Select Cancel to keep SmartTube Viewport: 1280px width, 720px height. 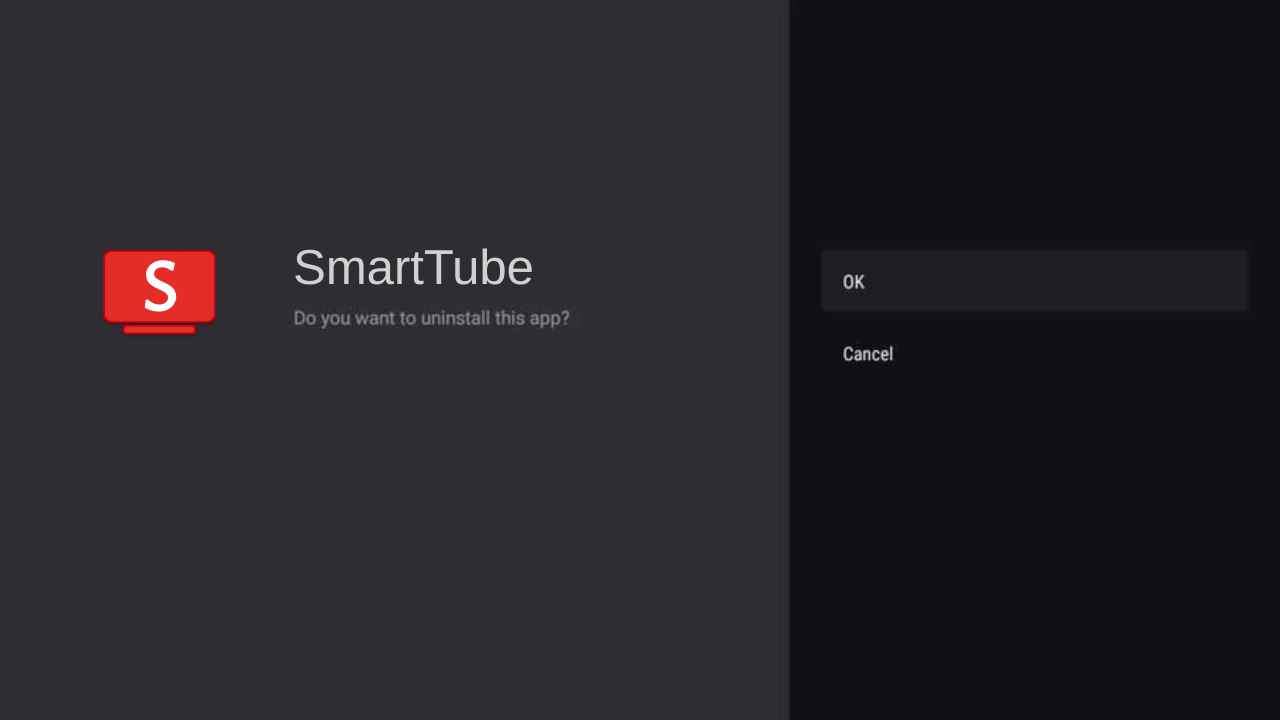point(1035,354)
